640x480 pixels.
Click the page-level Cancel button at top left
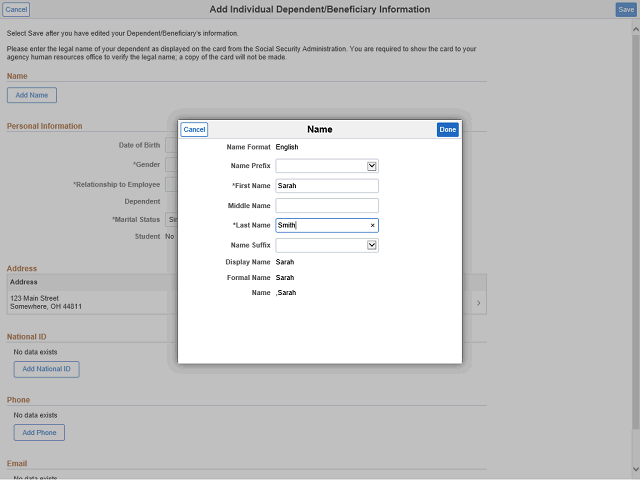17,9
